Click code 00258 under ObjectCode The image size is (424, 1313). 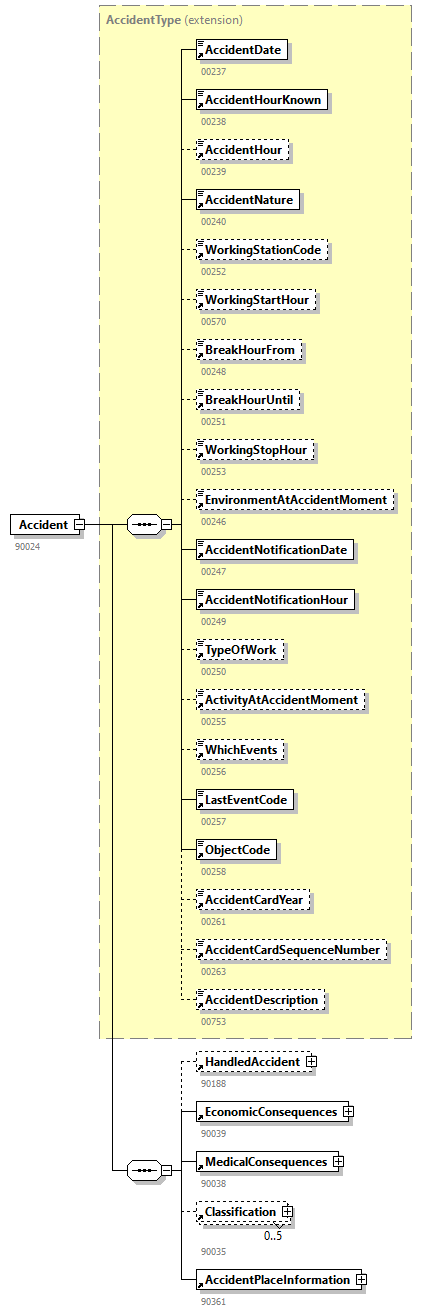pos(214,871)
